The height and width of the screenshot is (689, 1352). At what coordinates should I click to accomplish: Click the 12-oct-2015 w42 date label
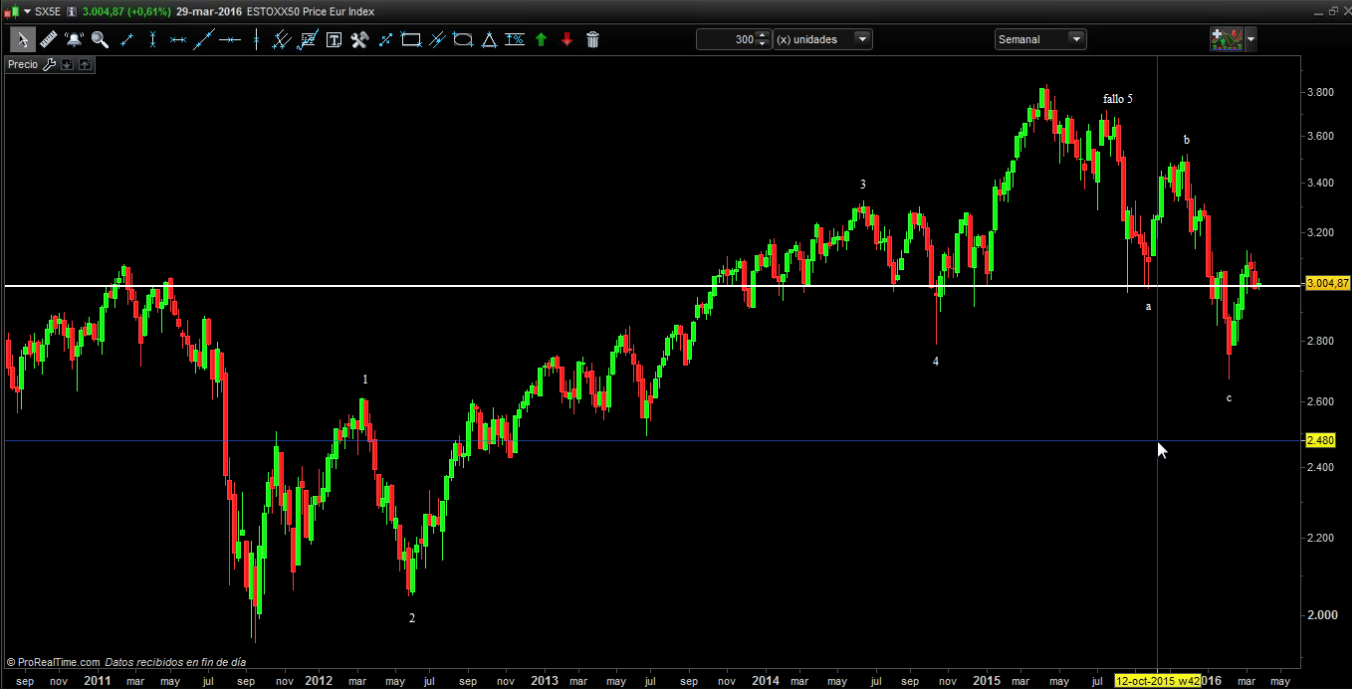1157,681
